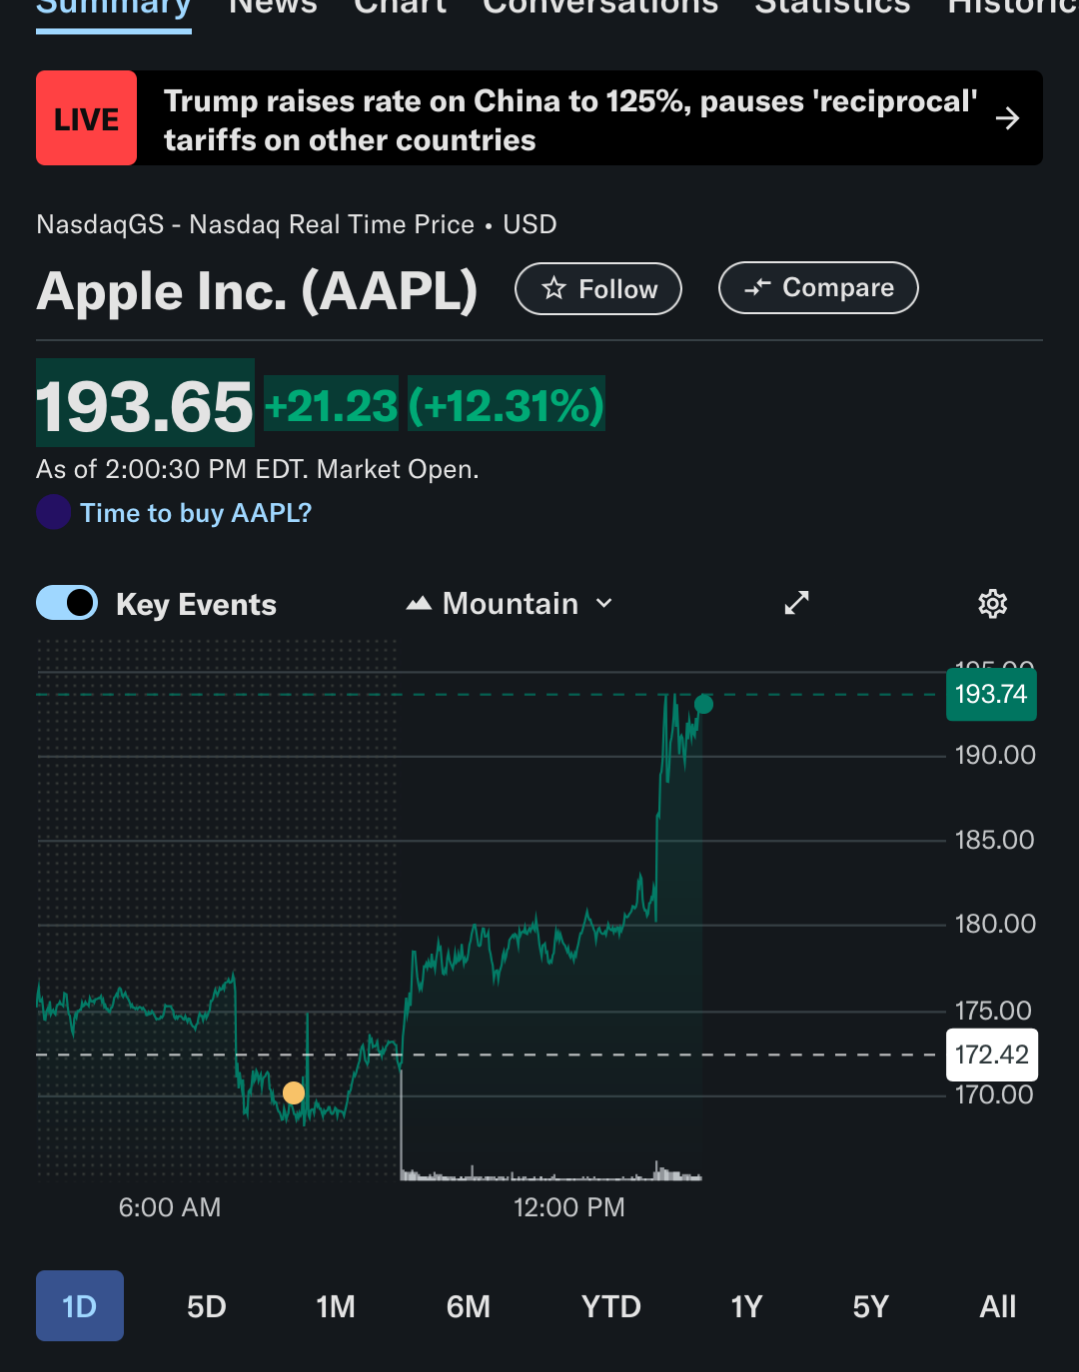Open Trump tariff headline banner
The height and width of the screenshot is (1372, 1079).
pos(570,120)
